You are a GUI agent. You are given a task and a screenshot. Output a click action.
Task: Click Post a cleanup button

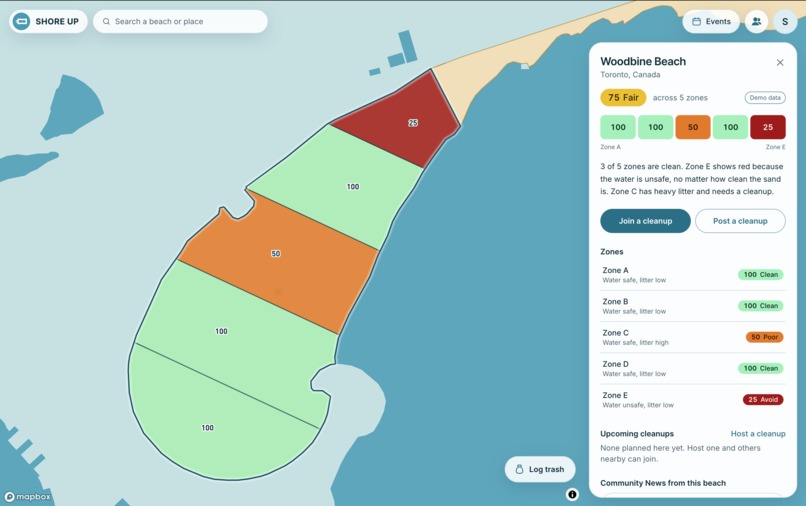pyautogui.click(x=740, y=221)
